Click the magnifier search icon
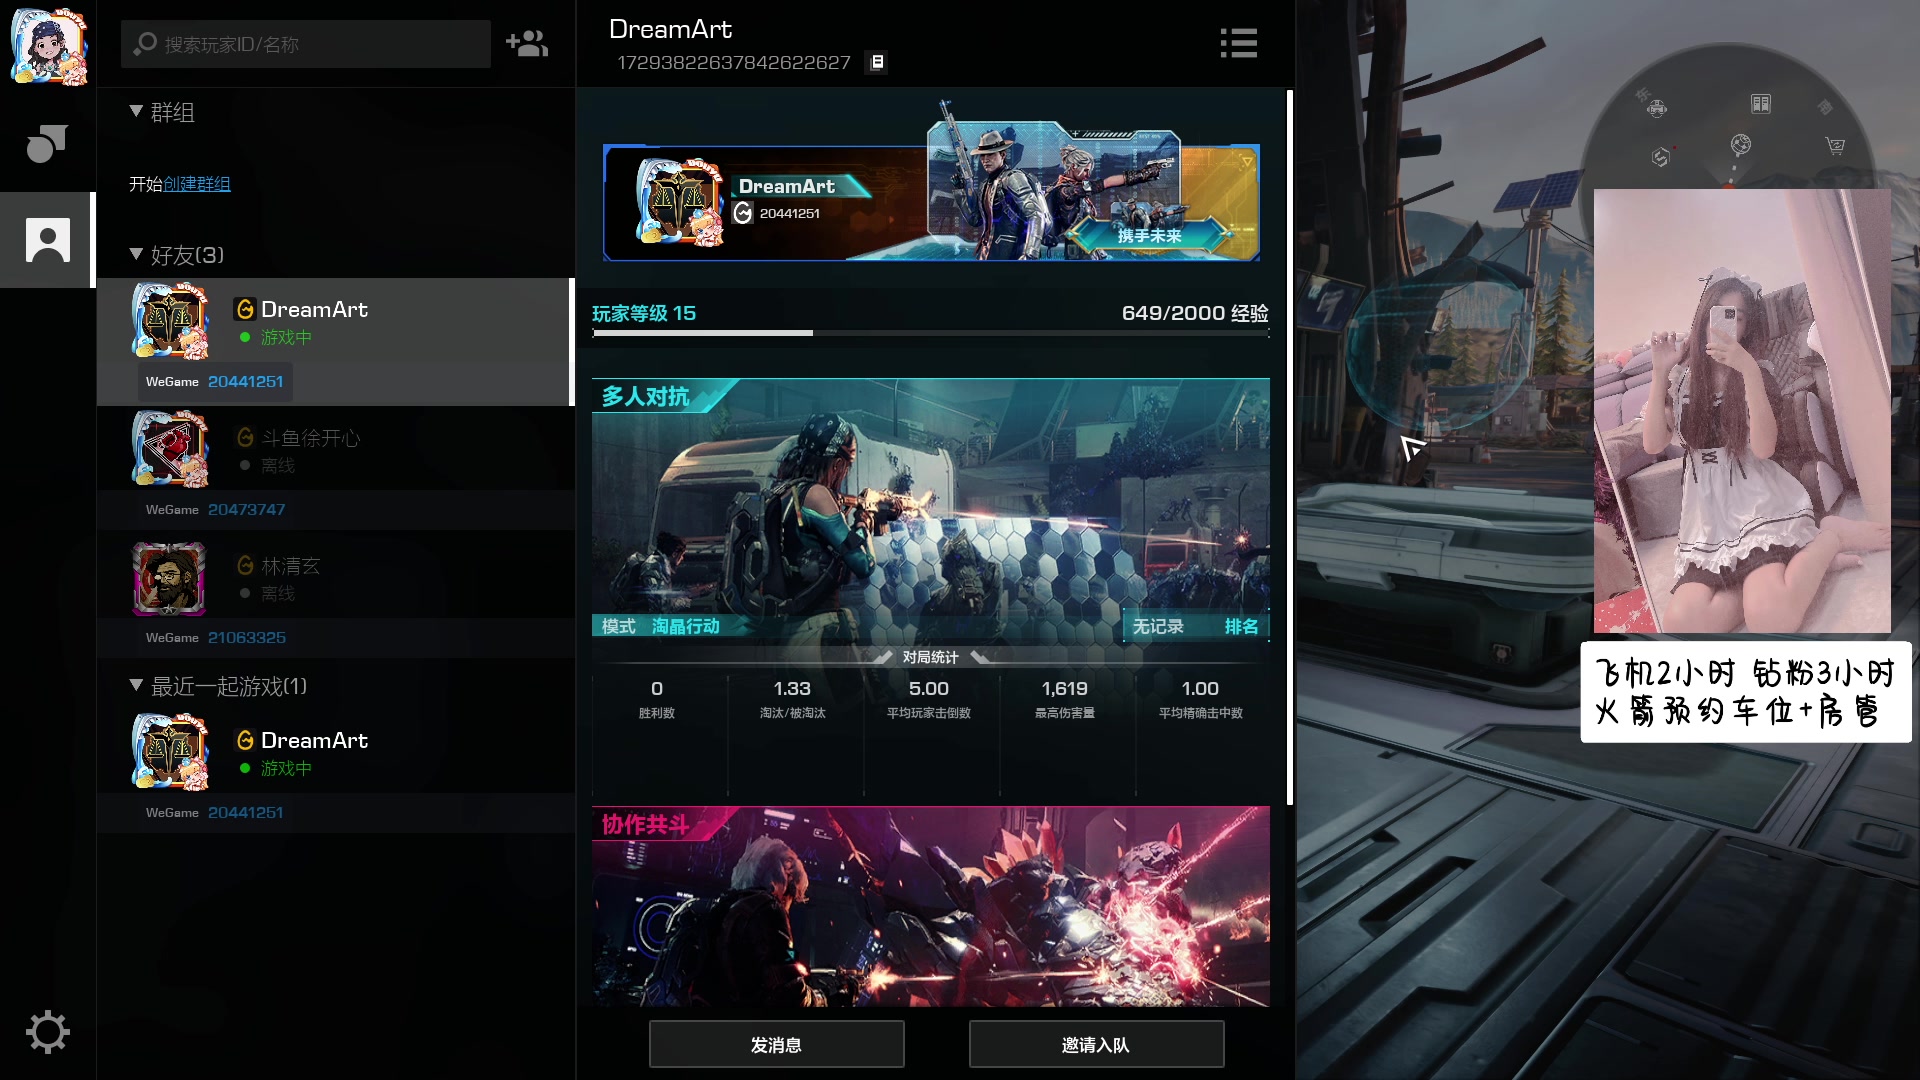This screenshot has width=1920, height=1080. pyautogui.click(x=145, y=44)
